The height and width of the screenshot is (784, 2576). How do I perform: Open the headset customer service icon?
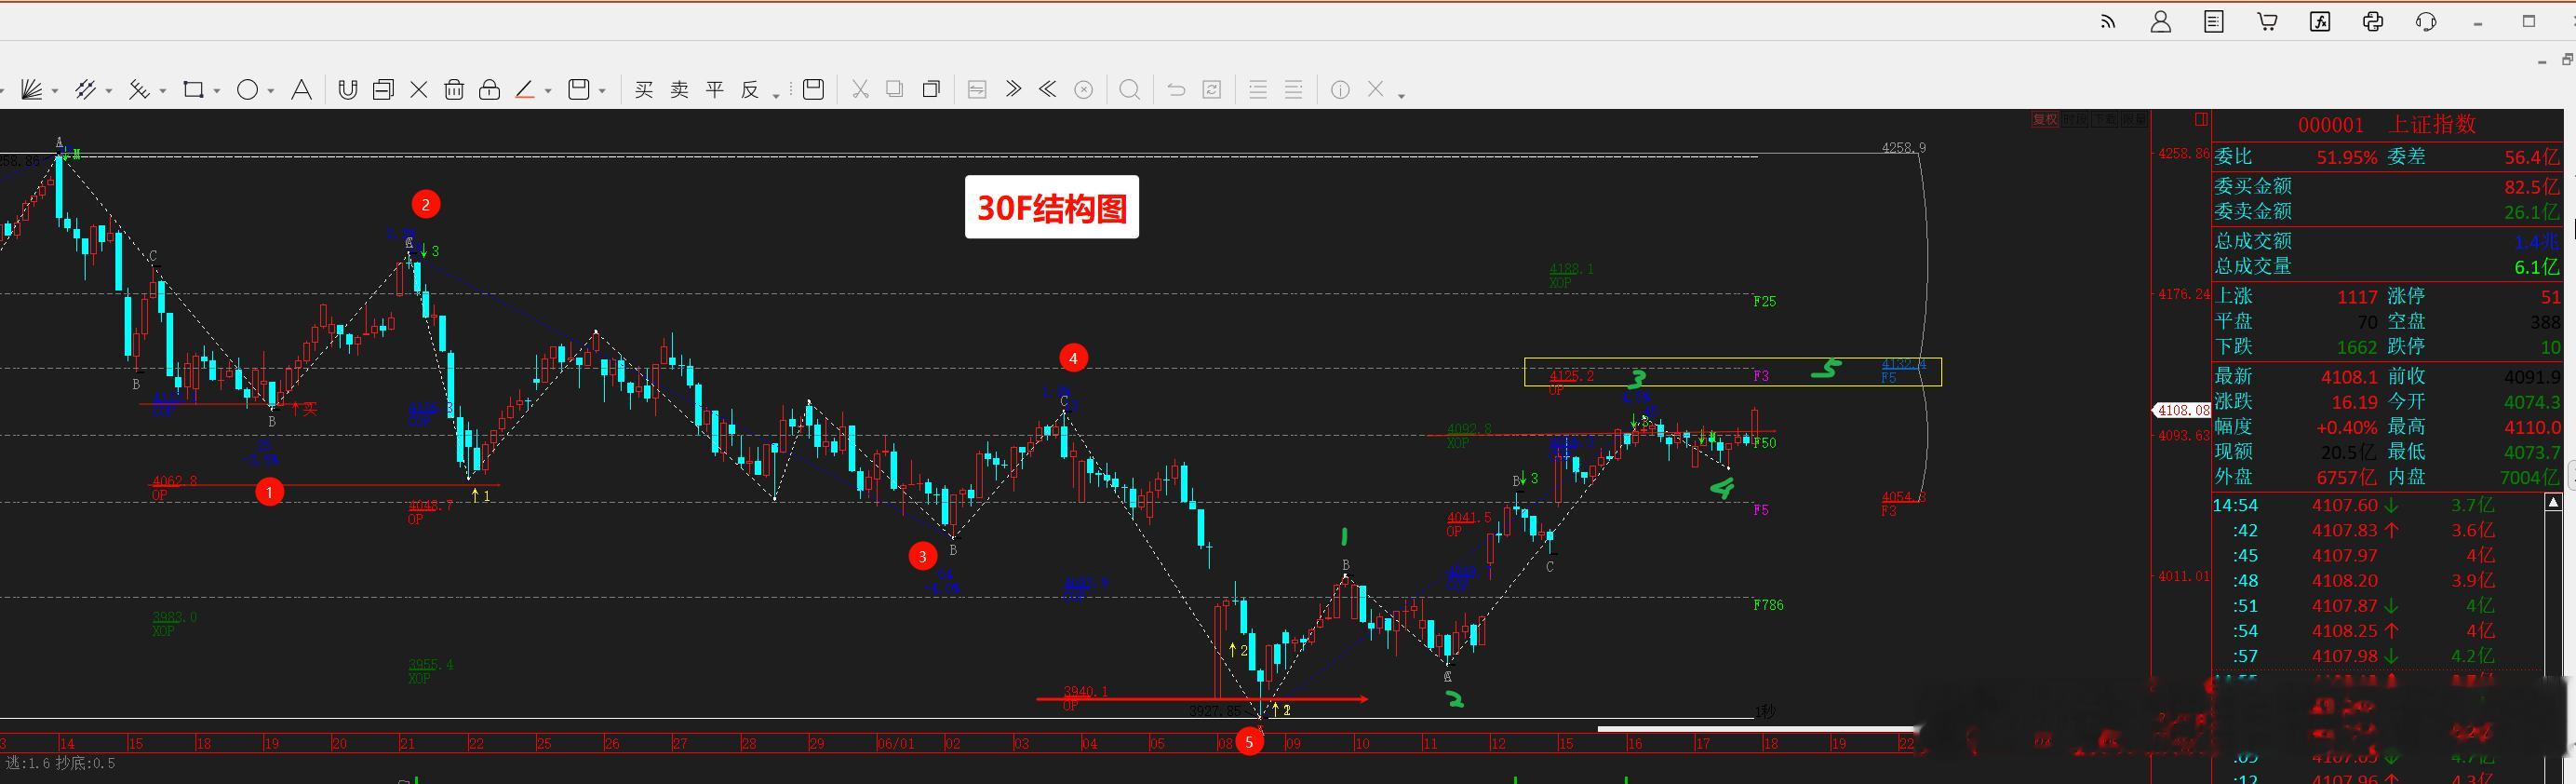2426,22
